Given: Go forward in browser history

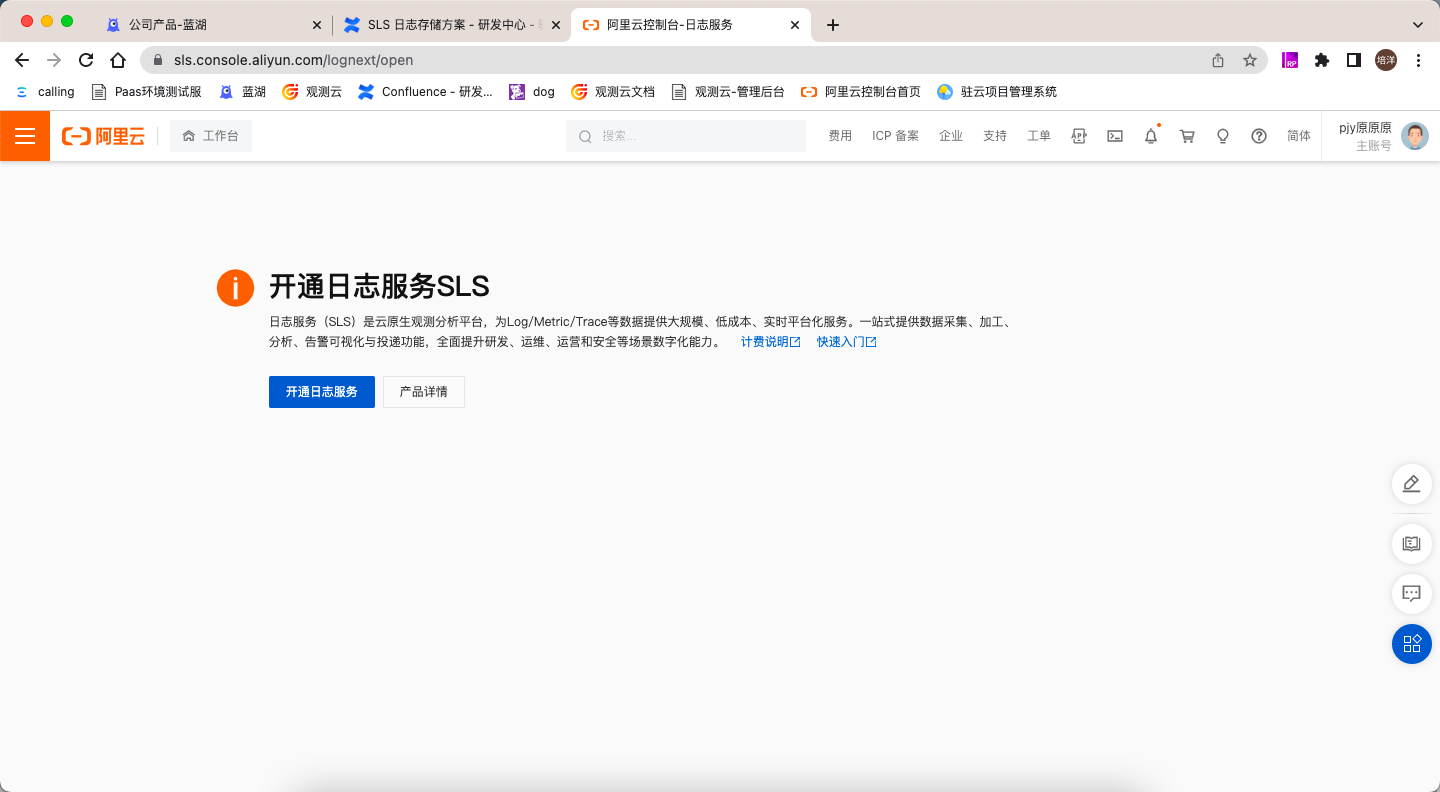Looking at the screenshot, I should [x=54, y=60].
